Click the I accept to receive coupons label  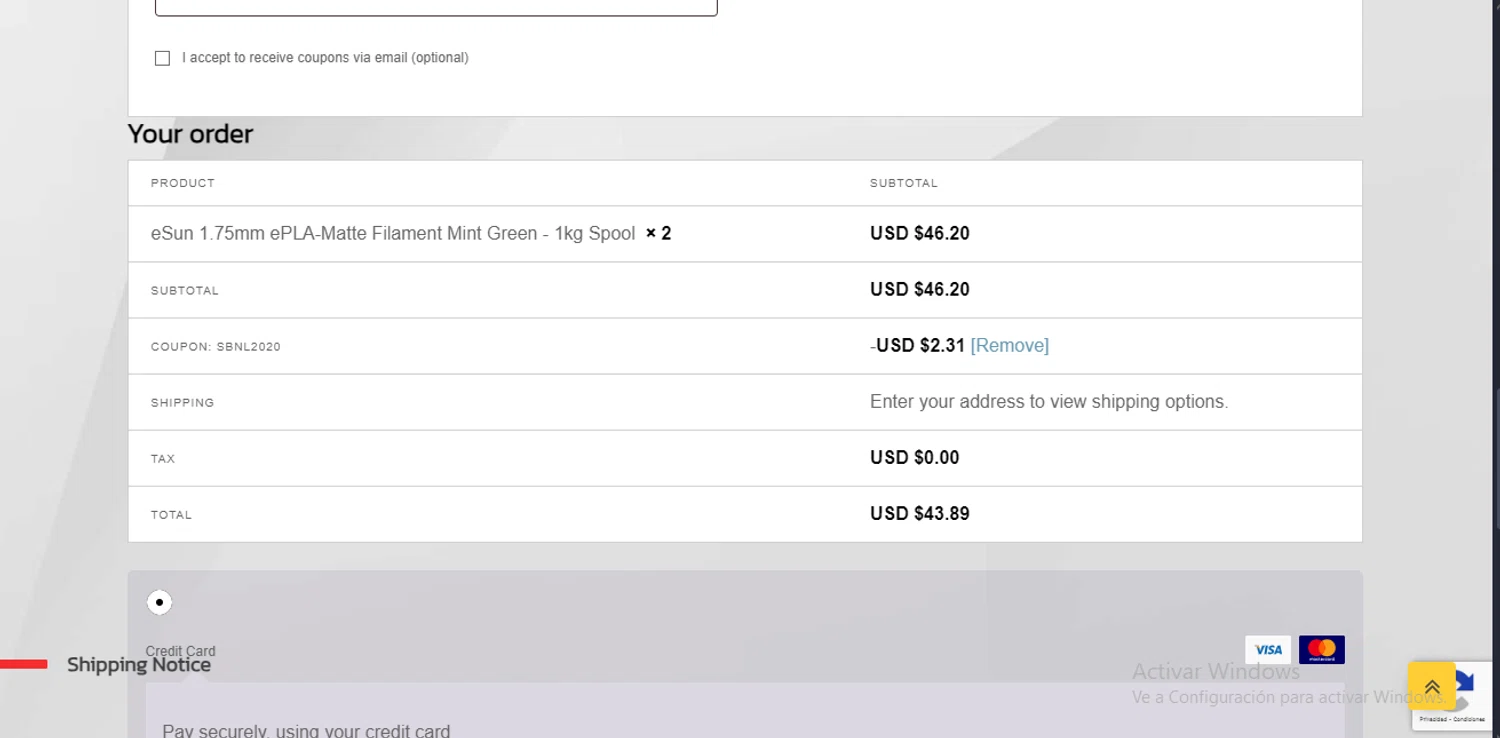325,58
